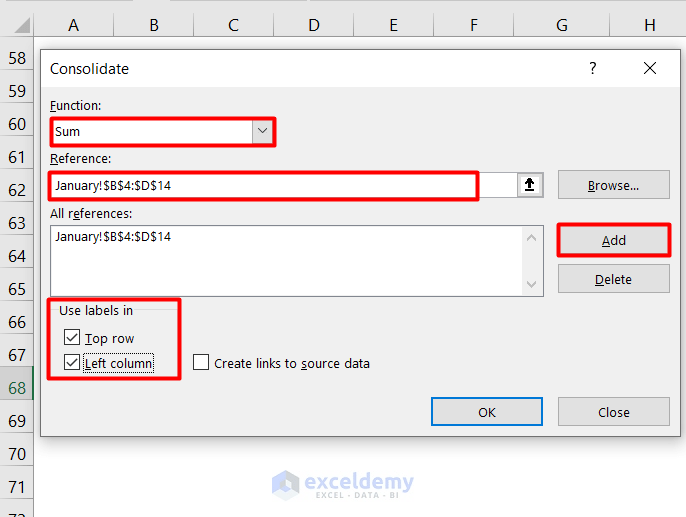Click the help question mark icon
This screenshot has width=686, height=517.
[x=592, y=68]
